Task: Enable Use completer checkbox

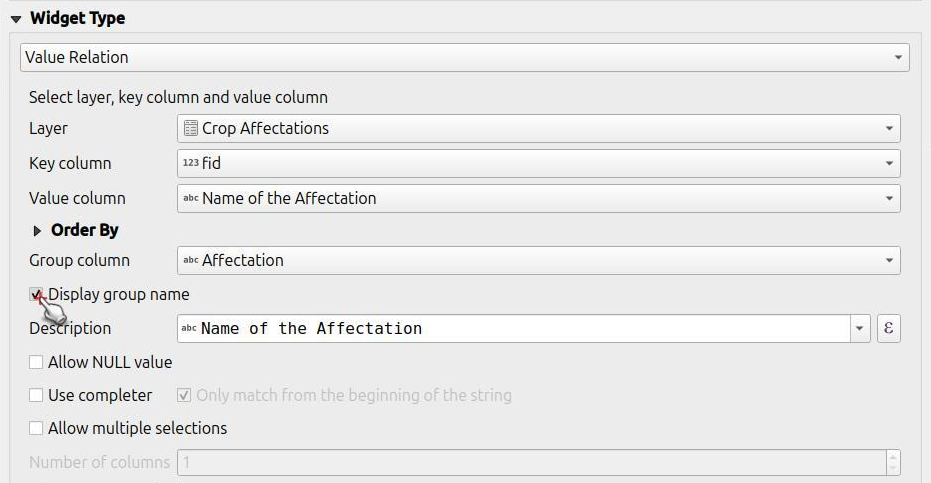Action: click(36, 395)
